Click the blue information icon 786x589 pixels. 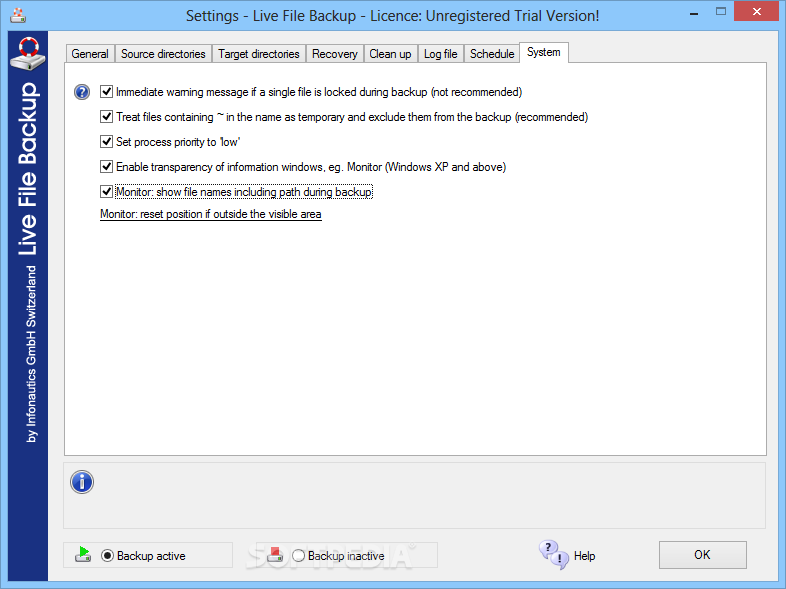[82, 482]
